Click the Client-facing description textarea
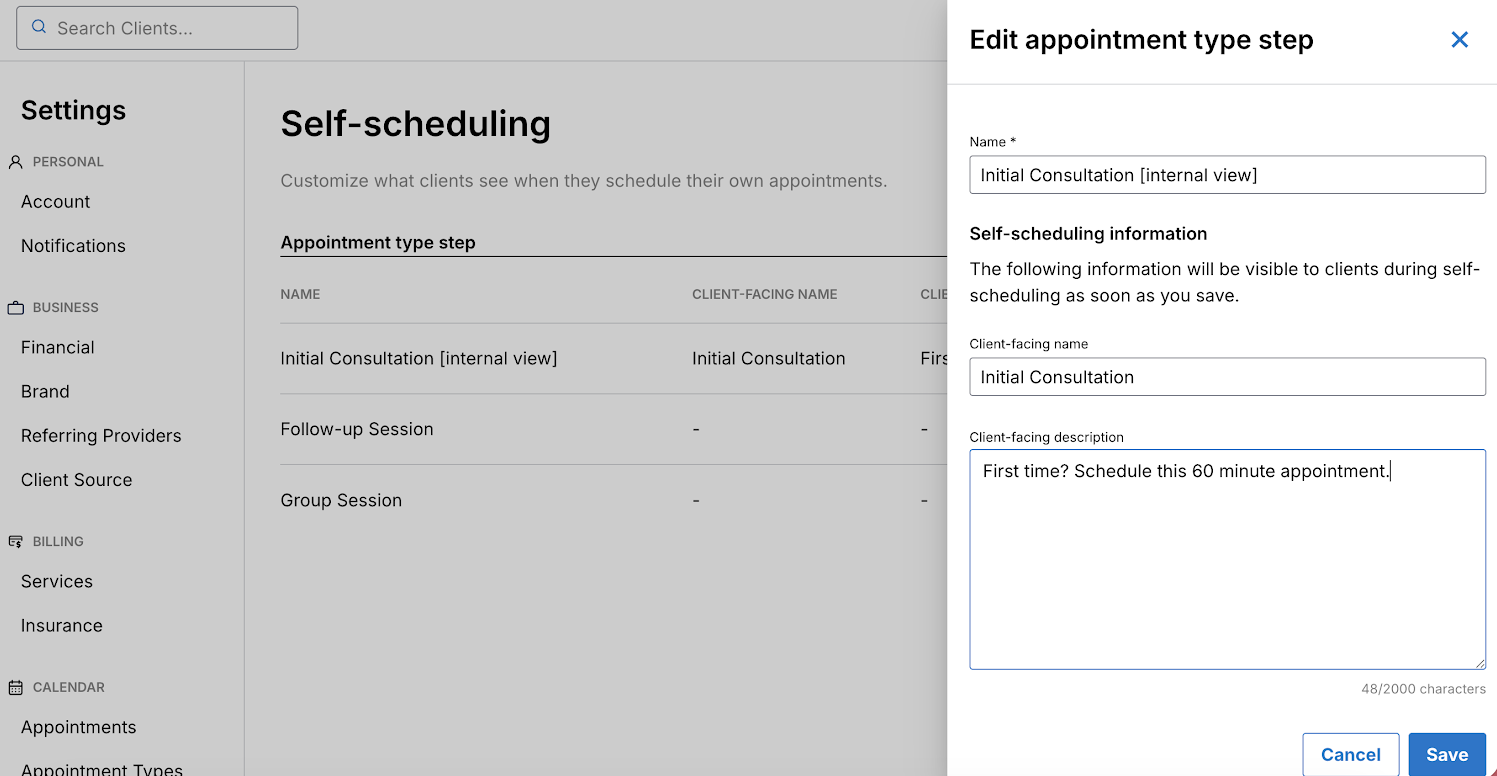Viewport: 1497px width, 776px height. (1227, 559)
